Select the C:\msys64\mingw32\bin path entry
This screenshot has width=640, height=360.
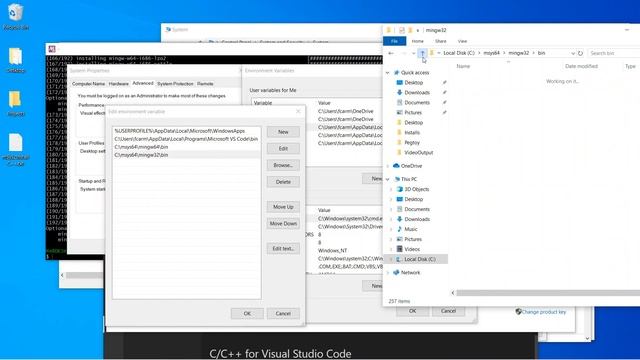tap(187, 155)
